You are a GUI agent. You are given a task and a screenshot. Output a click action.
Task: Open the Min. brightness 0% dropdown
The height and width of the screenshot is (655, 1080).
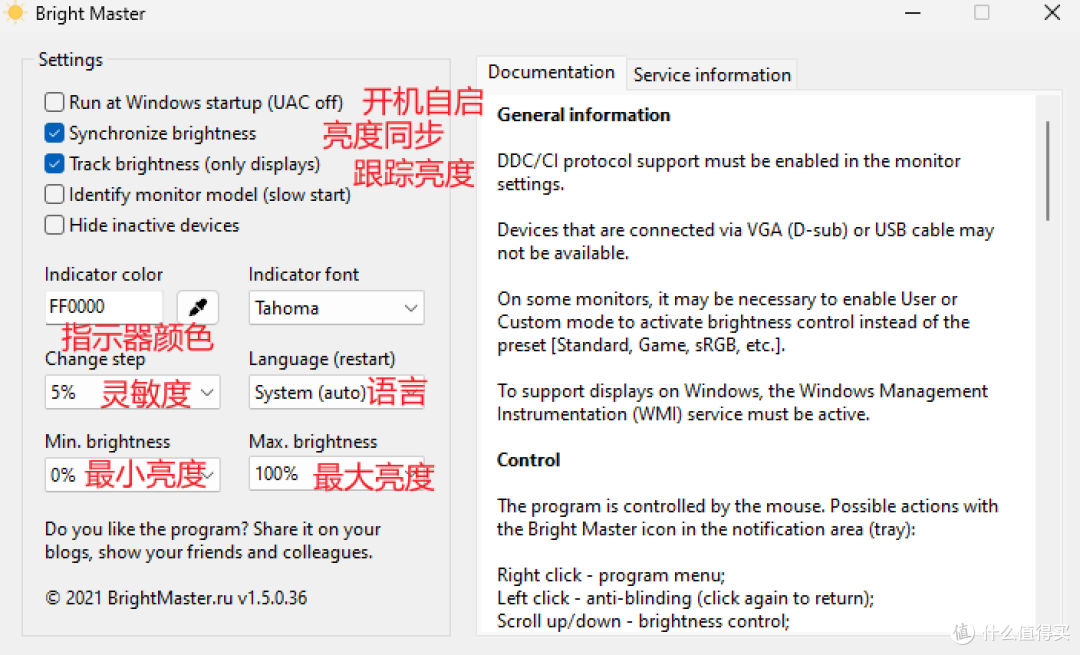coord(132,475)
